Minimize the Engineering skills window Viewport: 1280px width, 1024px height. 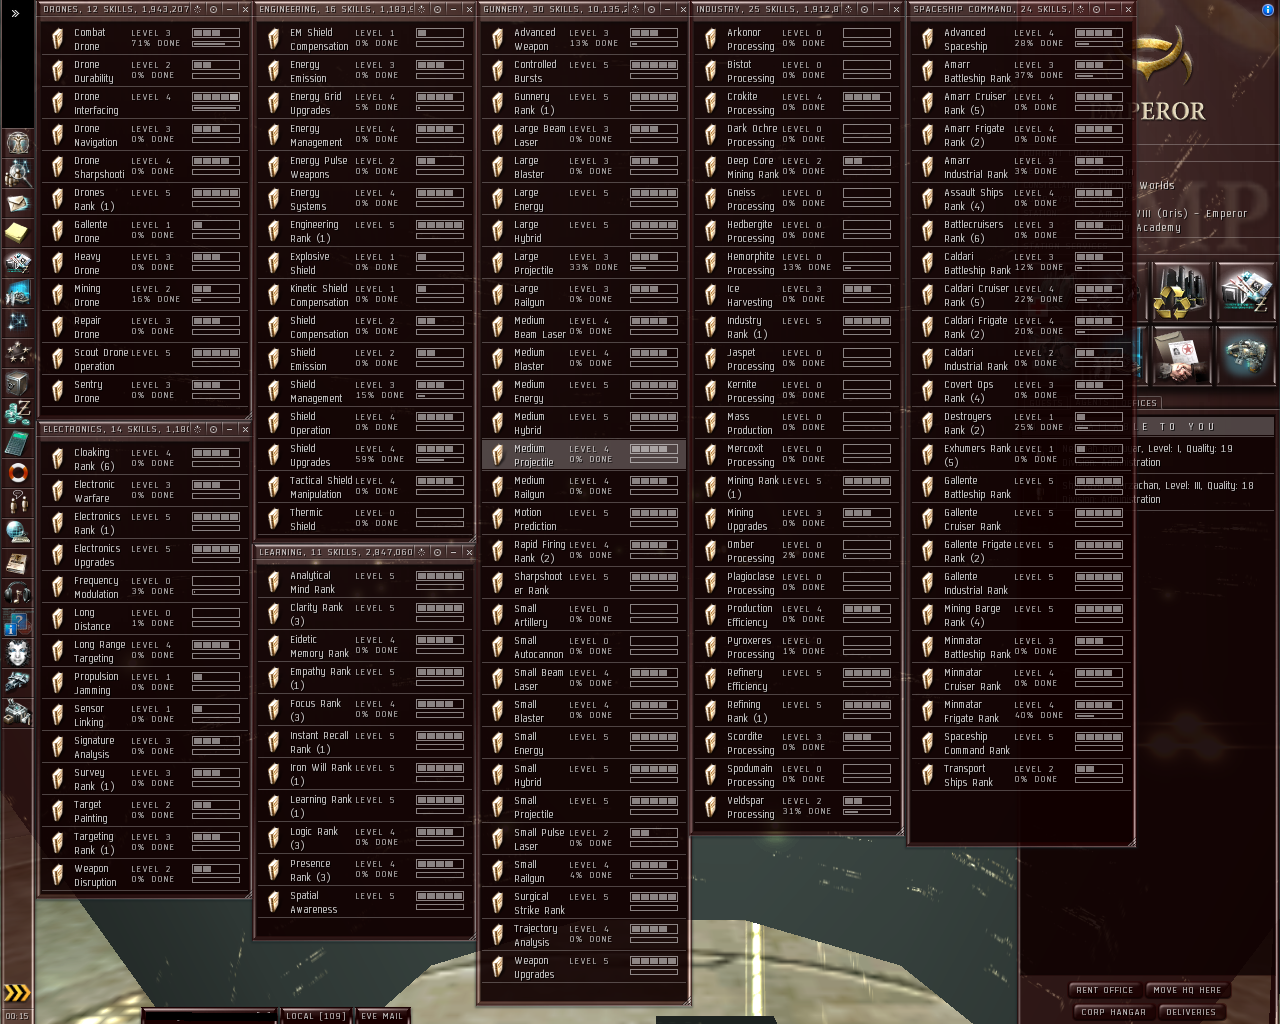[x=453, y=9]
